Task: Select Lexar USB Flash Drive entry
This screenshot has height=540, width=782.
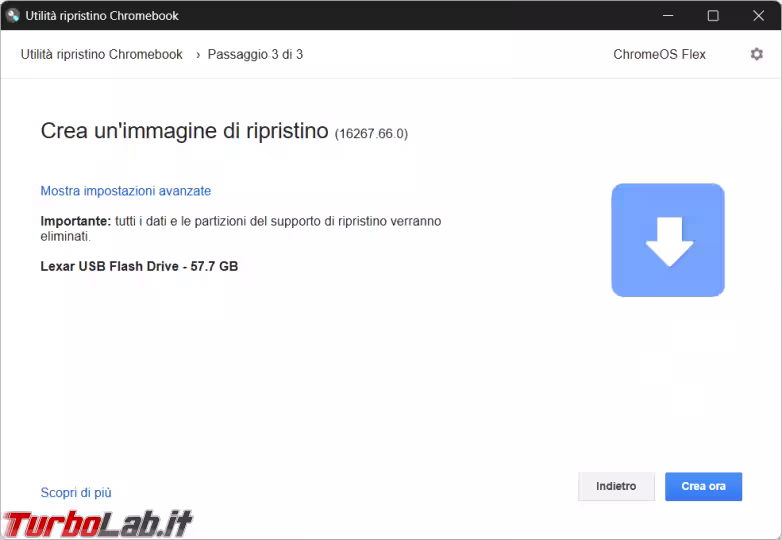Action: point(139,266)
